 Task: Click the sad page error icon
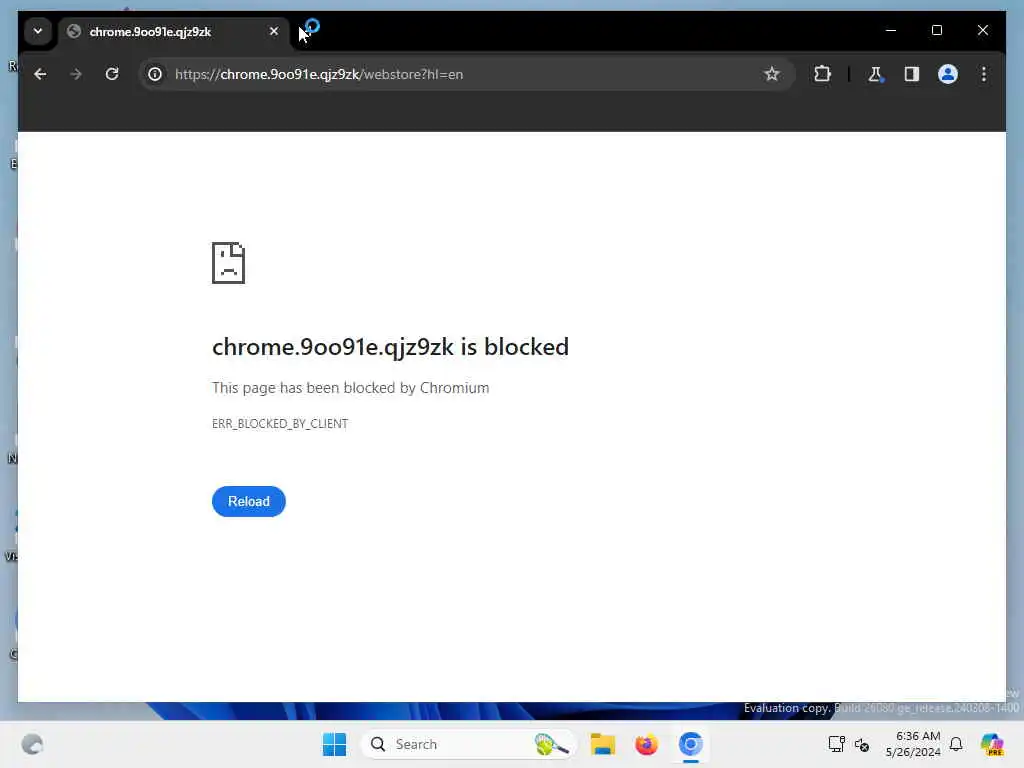229,263
